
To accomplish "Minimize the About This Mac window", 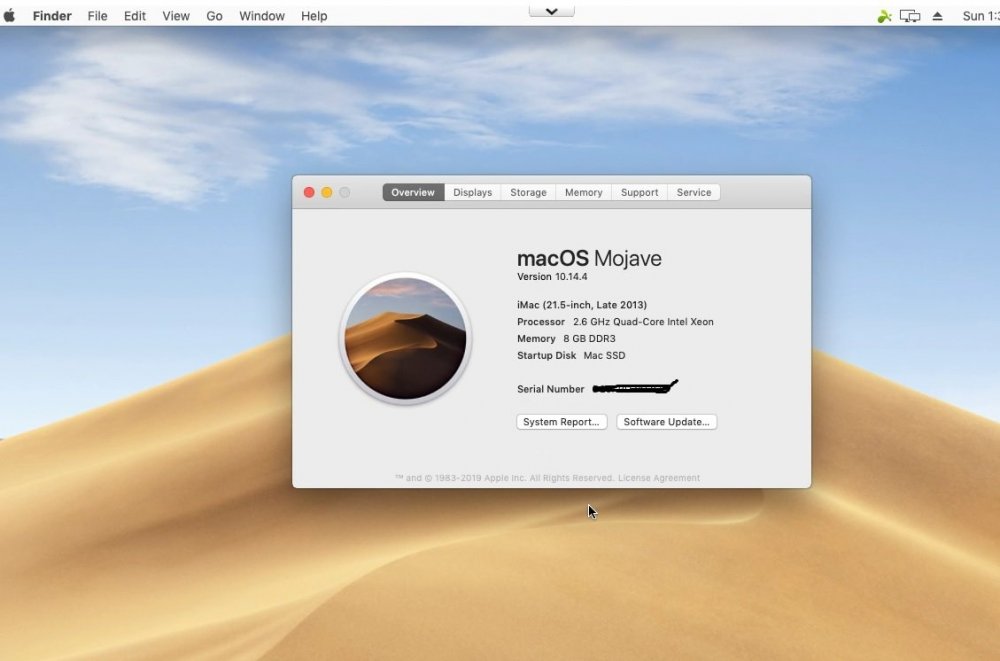I will tap(327, 192).
